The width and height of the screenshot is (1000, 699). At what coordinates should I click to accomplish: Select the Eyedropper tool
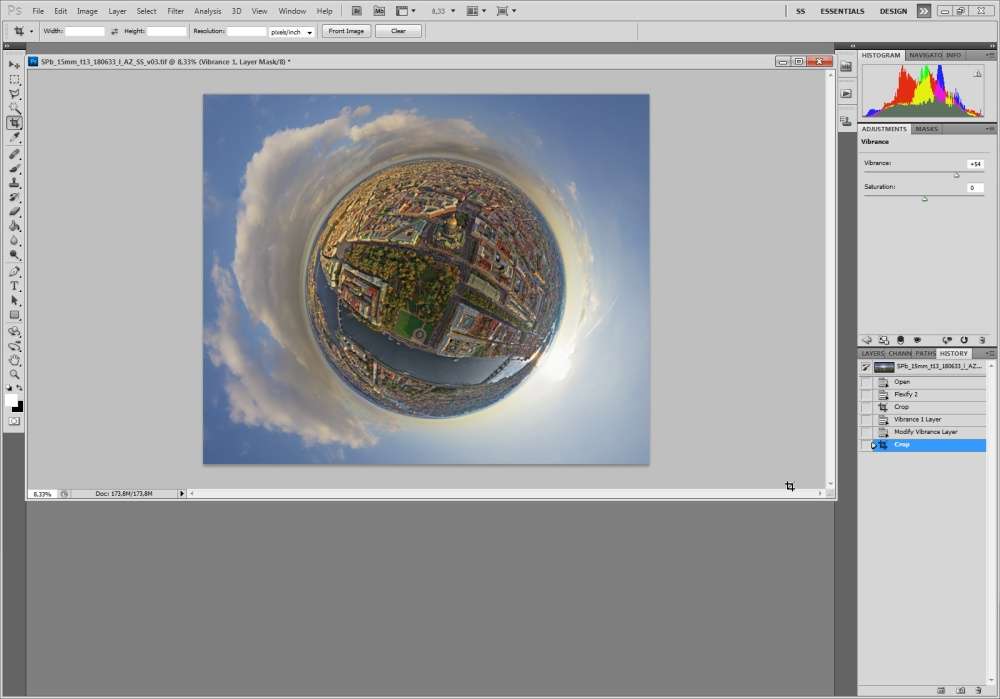click(x=14, y=138)
